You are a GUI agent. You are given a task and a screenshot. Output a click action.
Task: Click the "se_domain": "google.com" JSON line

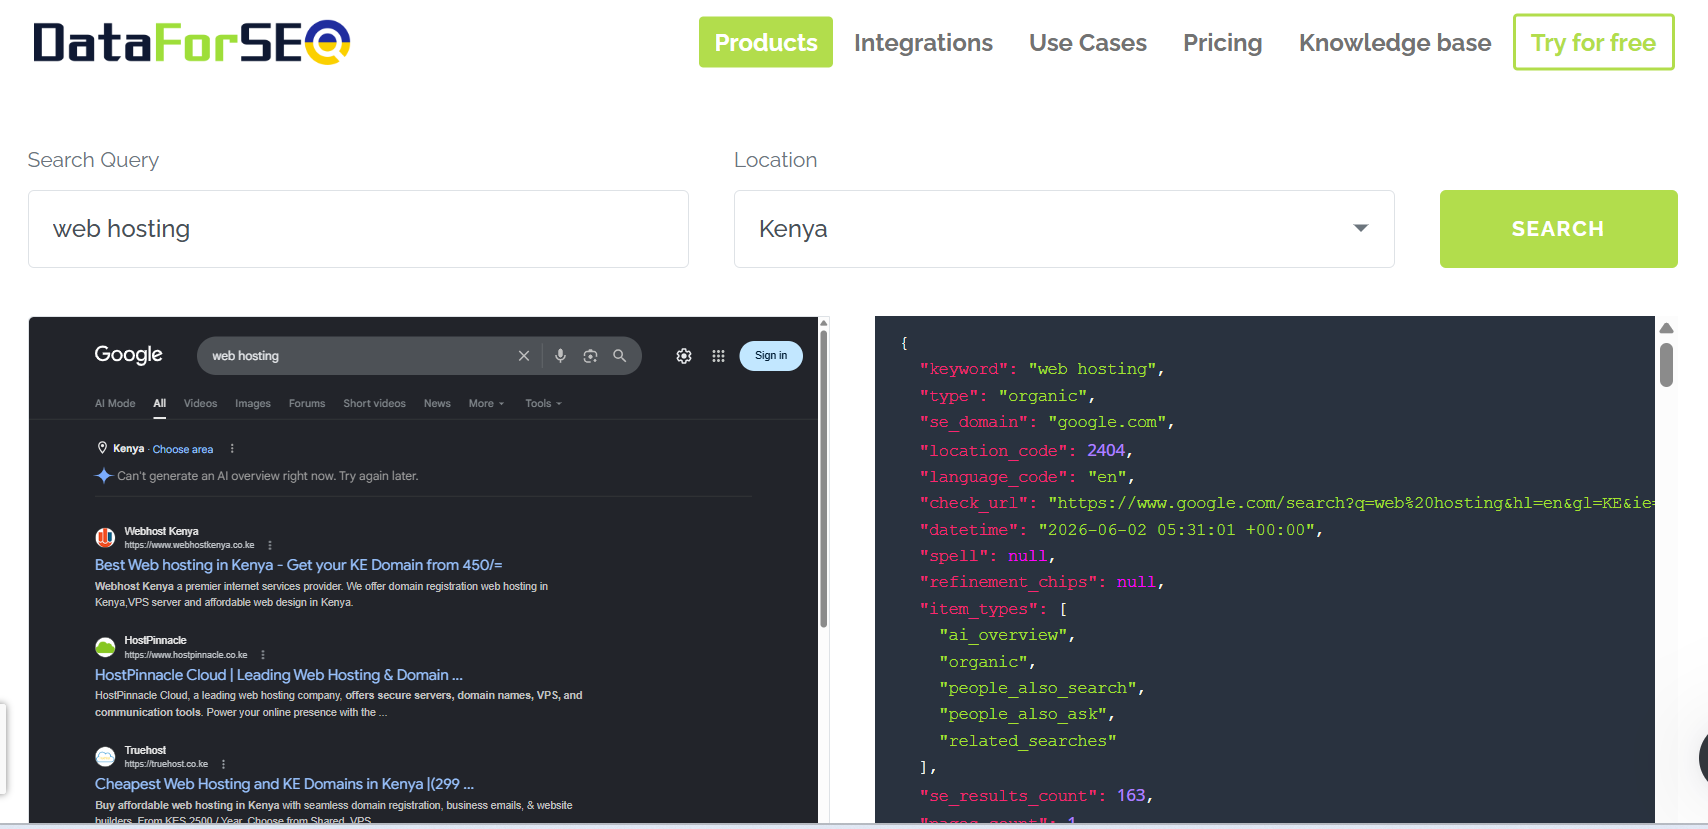pos(1047,422)
